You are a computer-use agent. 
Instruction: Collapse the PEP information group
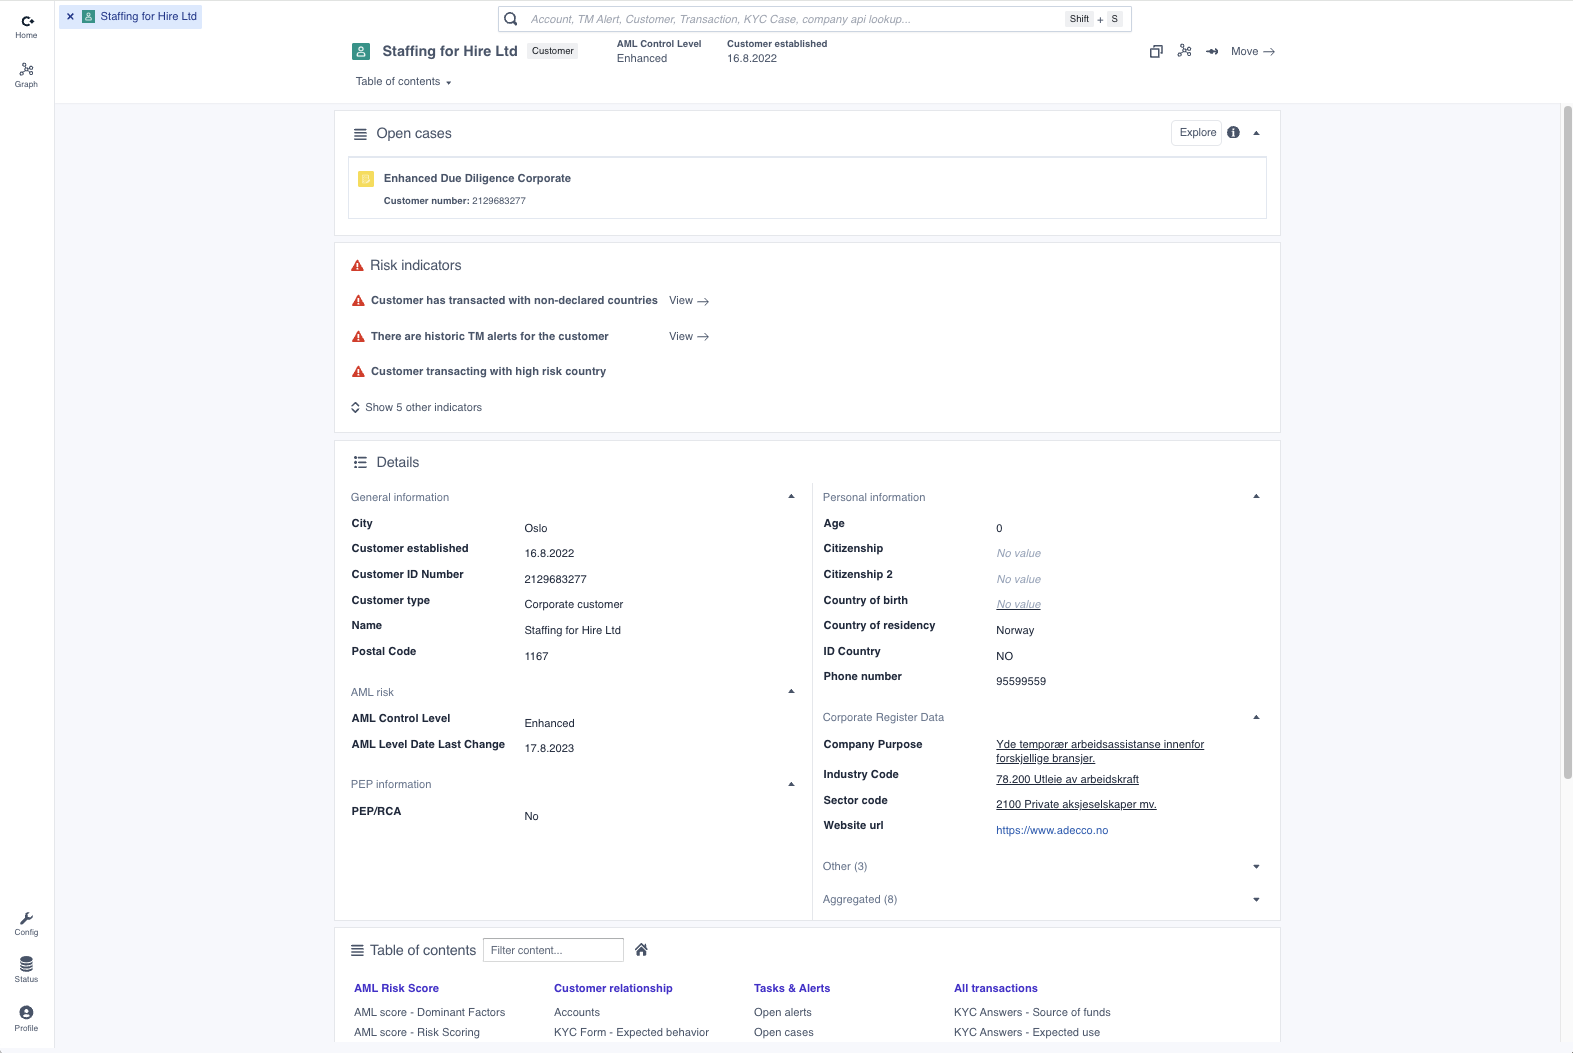(x=791, y=785)
